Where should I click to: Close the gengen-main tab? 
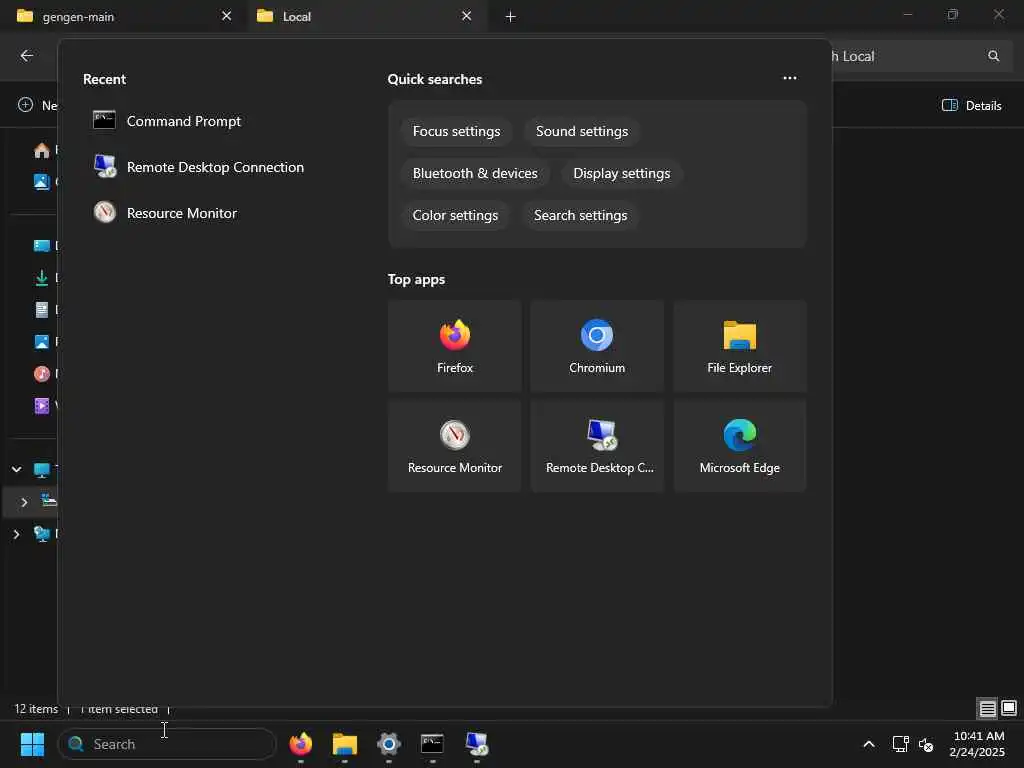pyautogui.click(x=226, y=16)
